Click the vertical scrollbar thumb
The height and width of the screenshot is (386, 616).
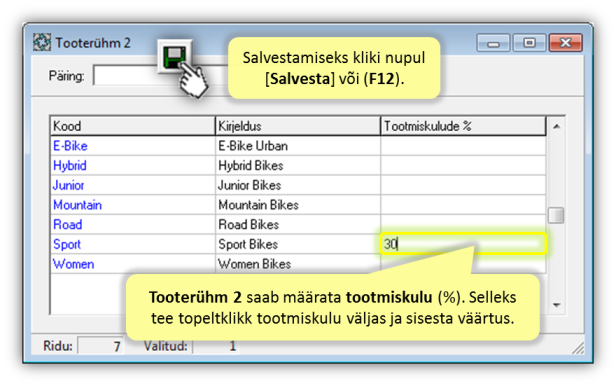click(x=556, y=215)
